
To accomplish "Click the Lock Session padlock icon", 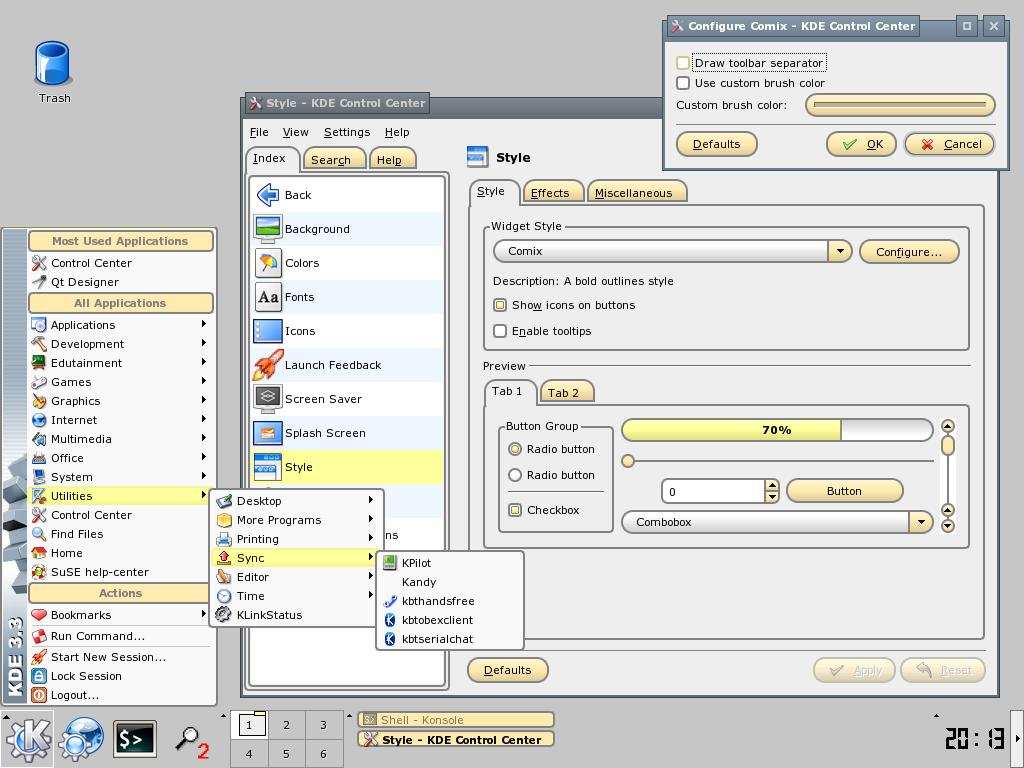I will click(x=39, y=676).
